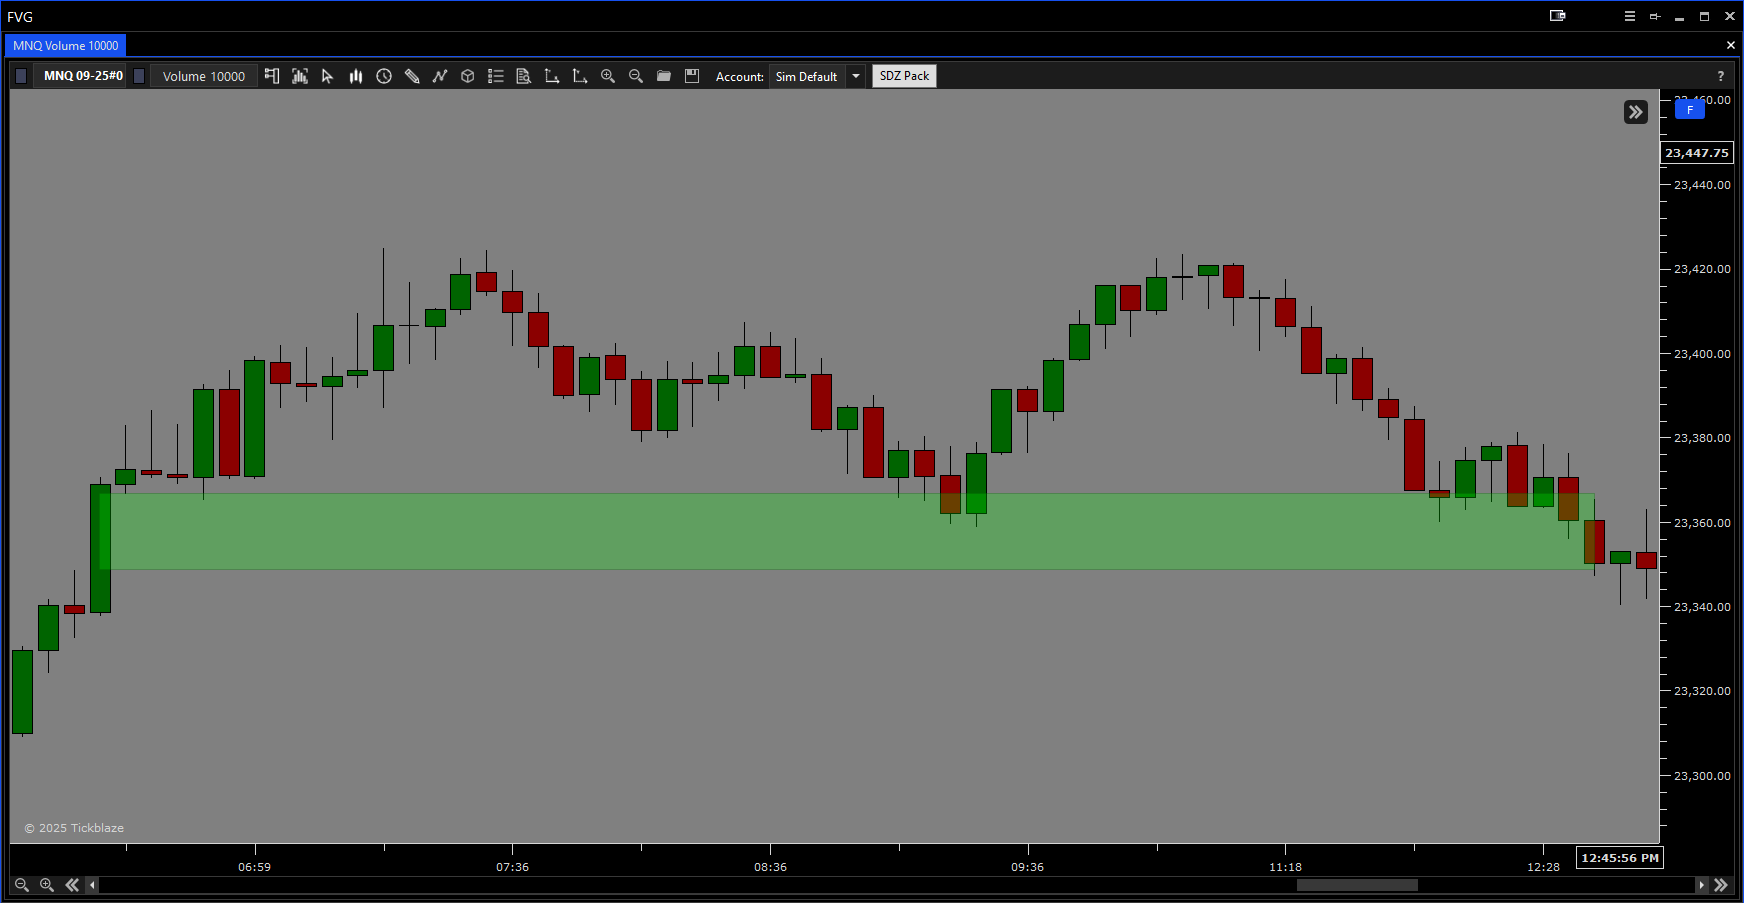Image resolution: width=1744 pixels, height=903 pixels.
Task: Click the 07:36 time axis label
Action: 513,867
